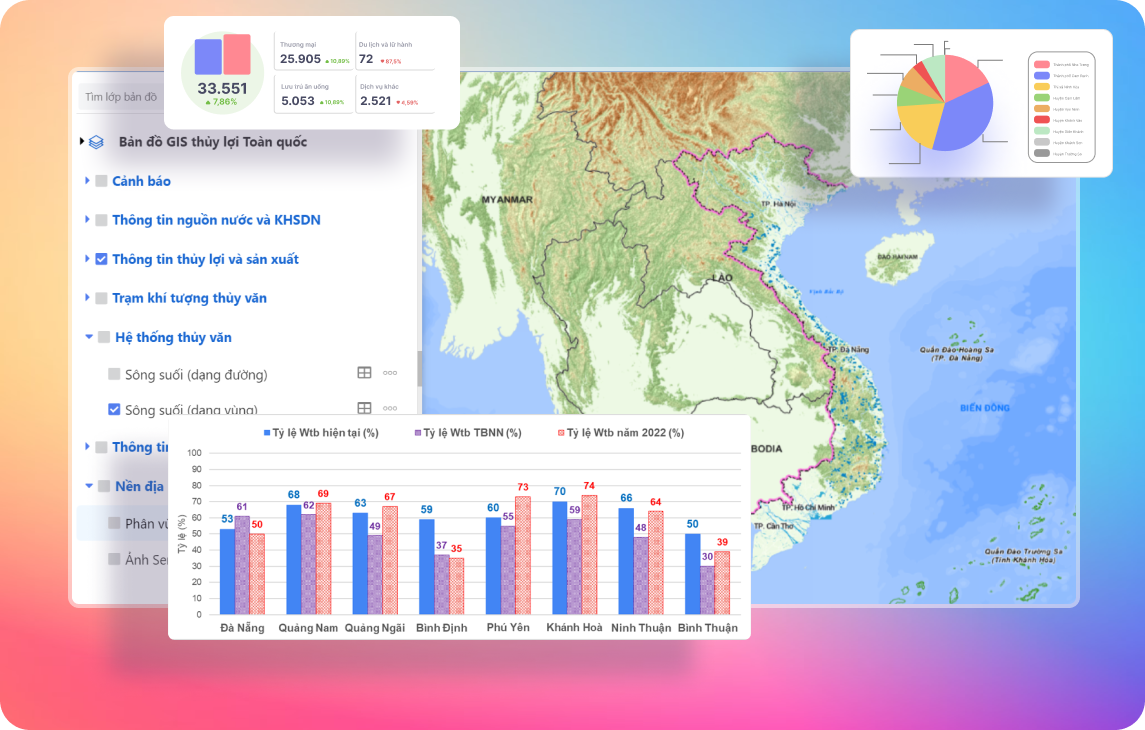
Task: Expand Thông tin nguồn nước và KHSDN arrow
Action: coord(87,220)
